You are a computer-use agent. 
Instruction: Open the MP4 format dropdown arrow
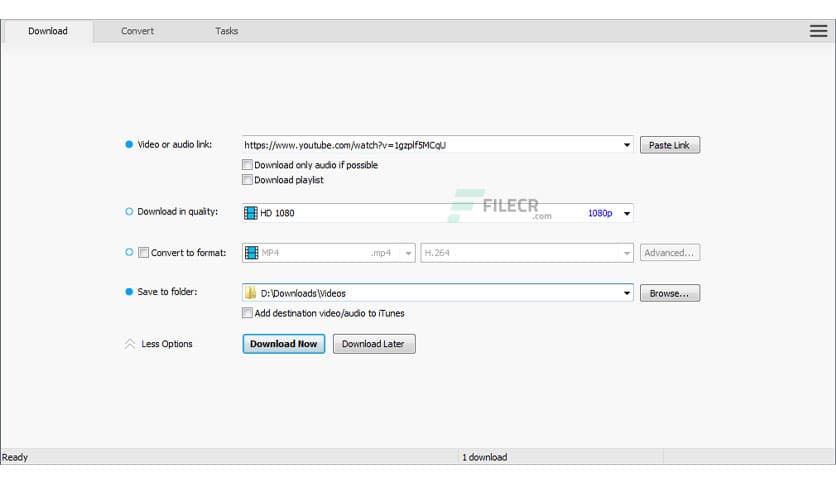pos(408,253)
